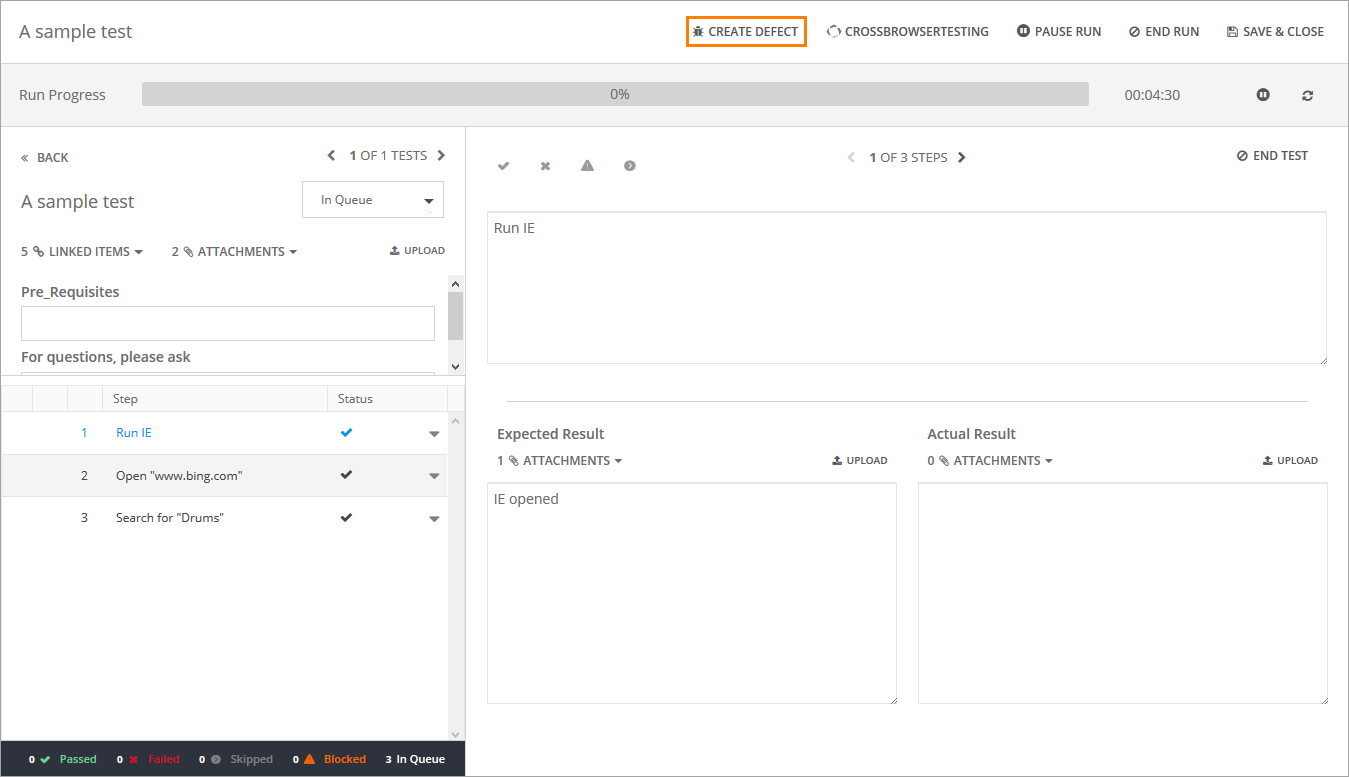Open status dropdown for Search for "Drums" step
Viewport: 1349px width, 777px height.
coord(434,519)
